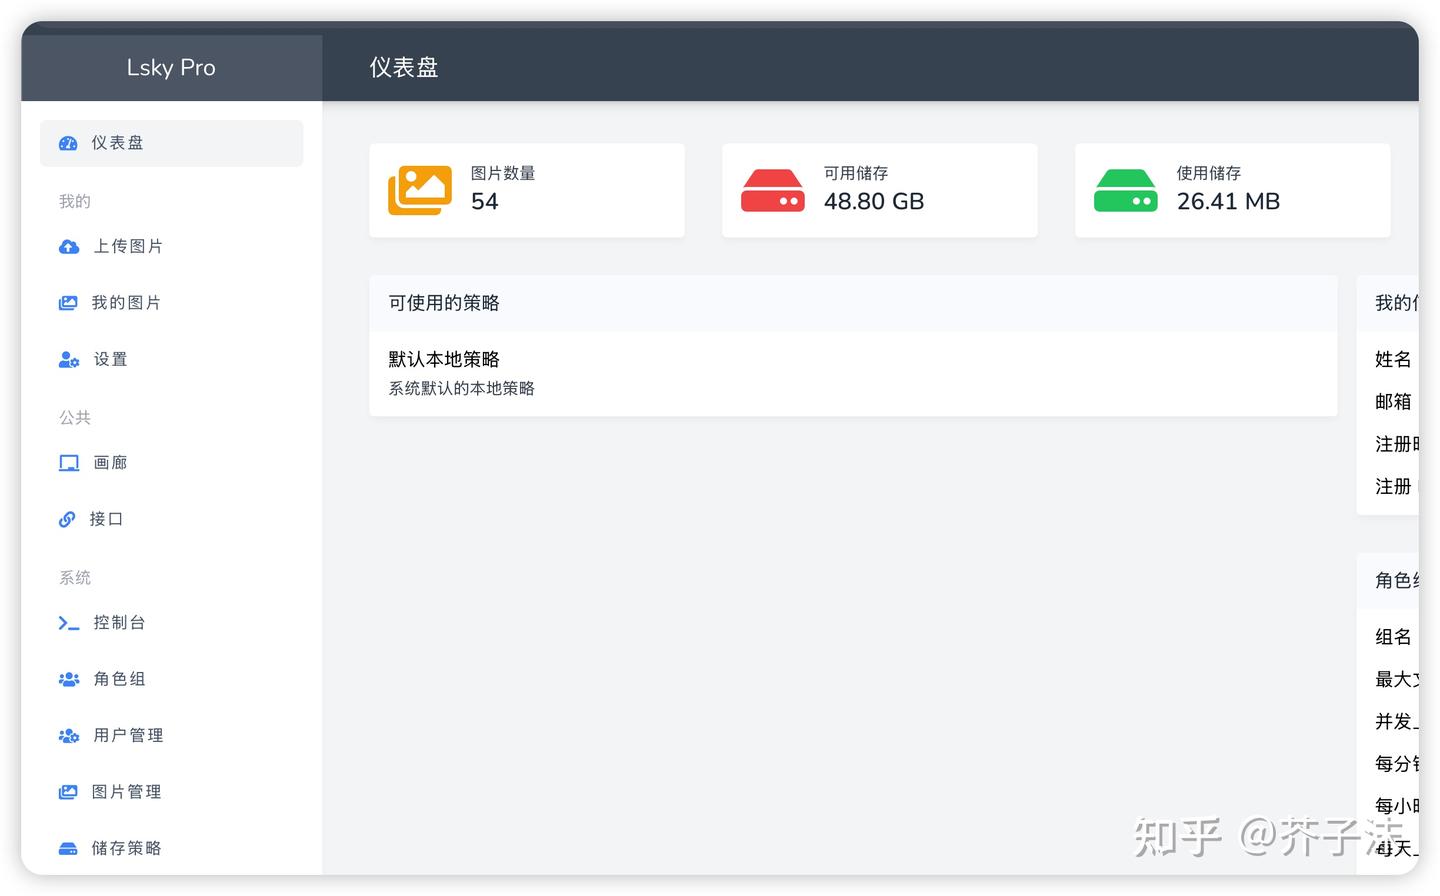Open 控制台 under 系统
The height and width of the screenshot is (896, 1440).
[172, 623]
